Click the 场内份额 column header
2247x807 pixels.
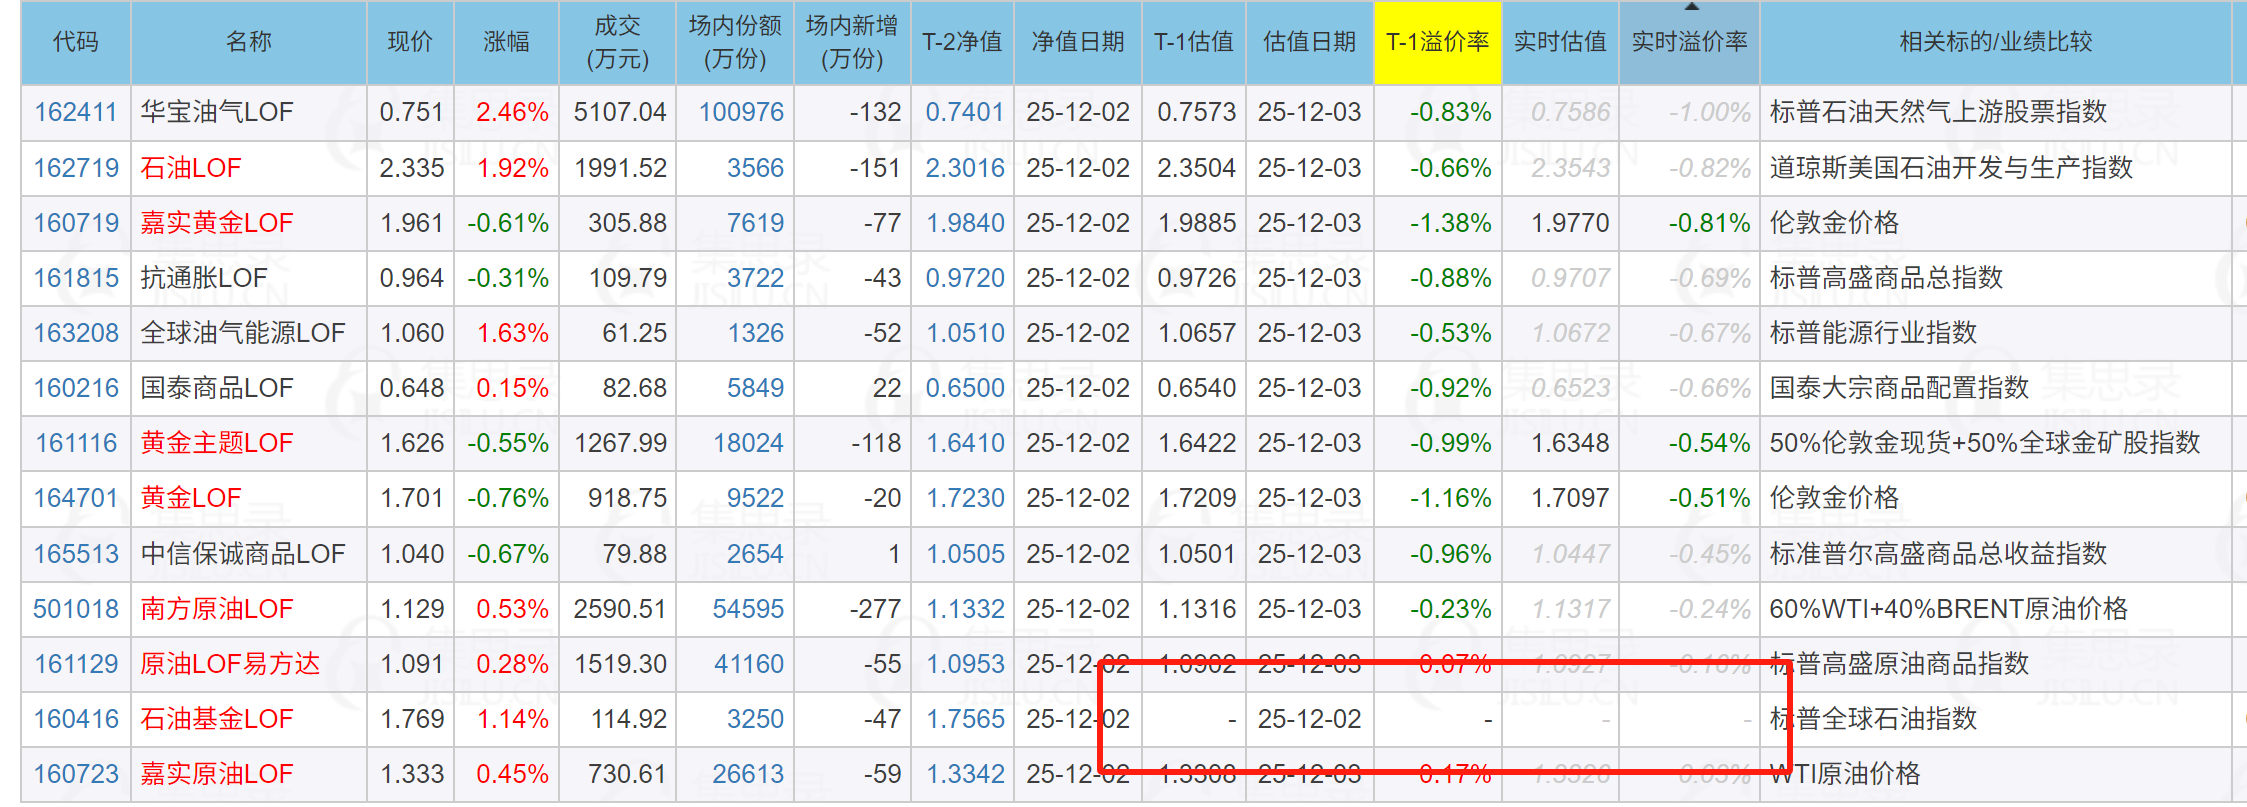tap(734, 42)
